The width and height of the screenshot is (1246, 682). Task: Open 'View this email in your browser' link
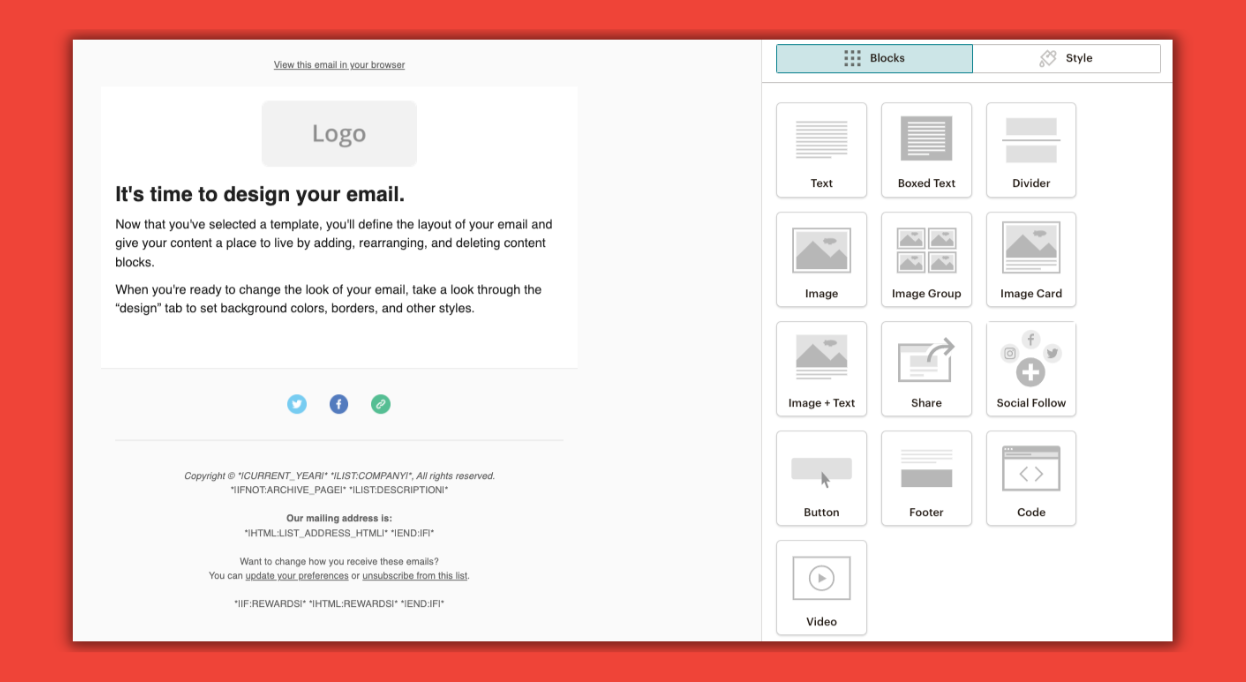[x=339, y=65]
